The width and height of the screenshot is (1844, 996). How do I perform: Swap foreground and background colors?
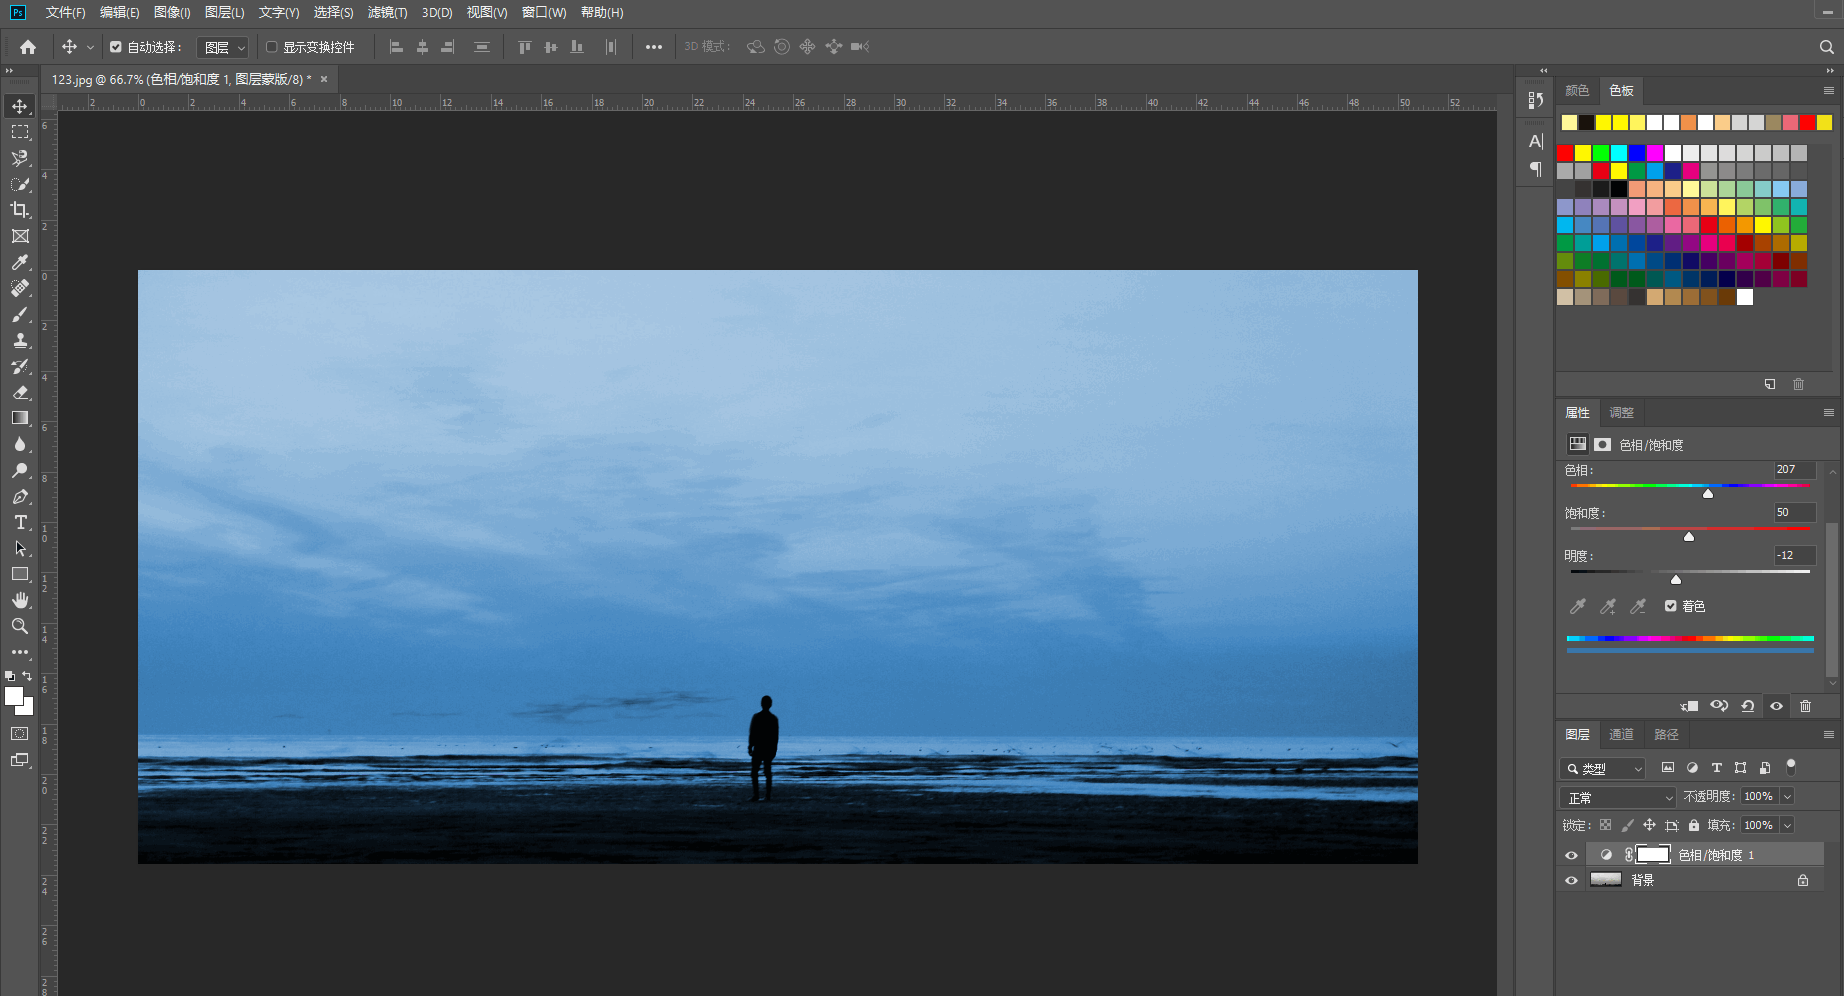27,676
